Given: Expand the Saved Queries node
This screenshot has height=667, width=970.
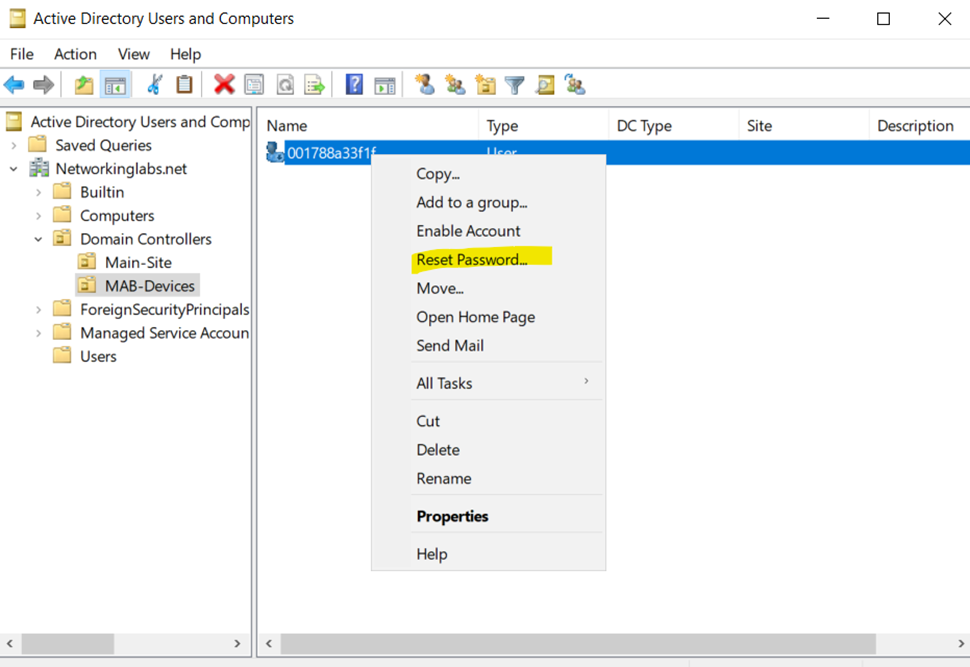Looking at the screenshot, I should 14,145.
